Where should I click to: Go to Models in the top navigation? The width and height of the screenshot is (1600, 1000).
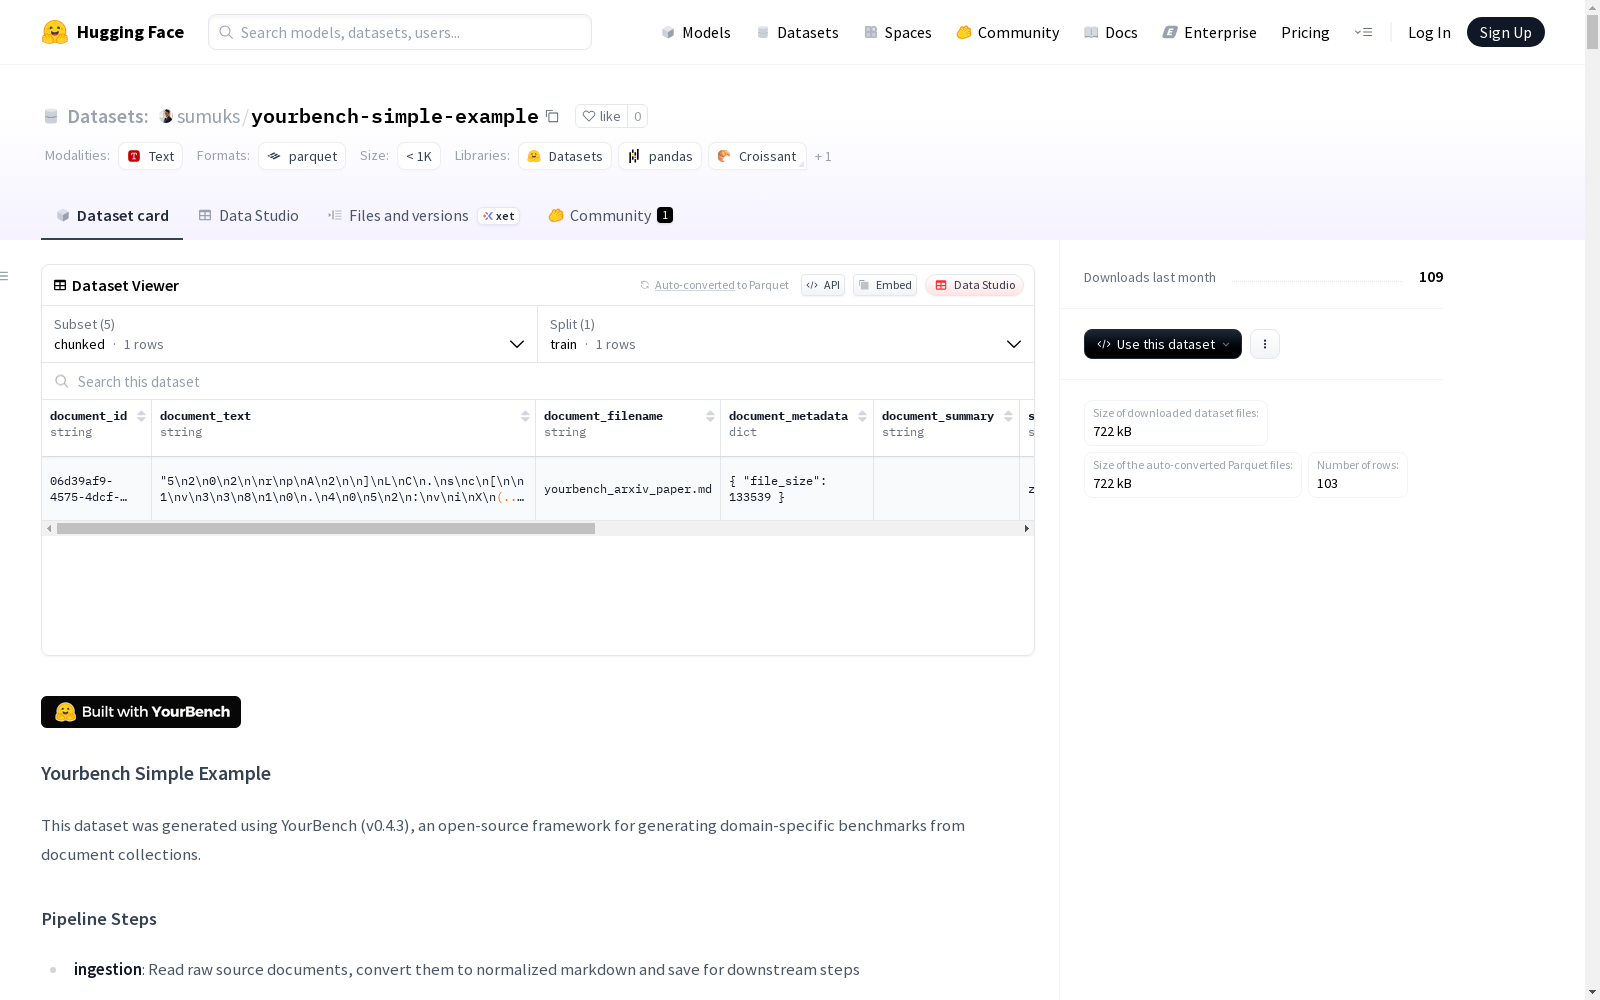(696, 32)
